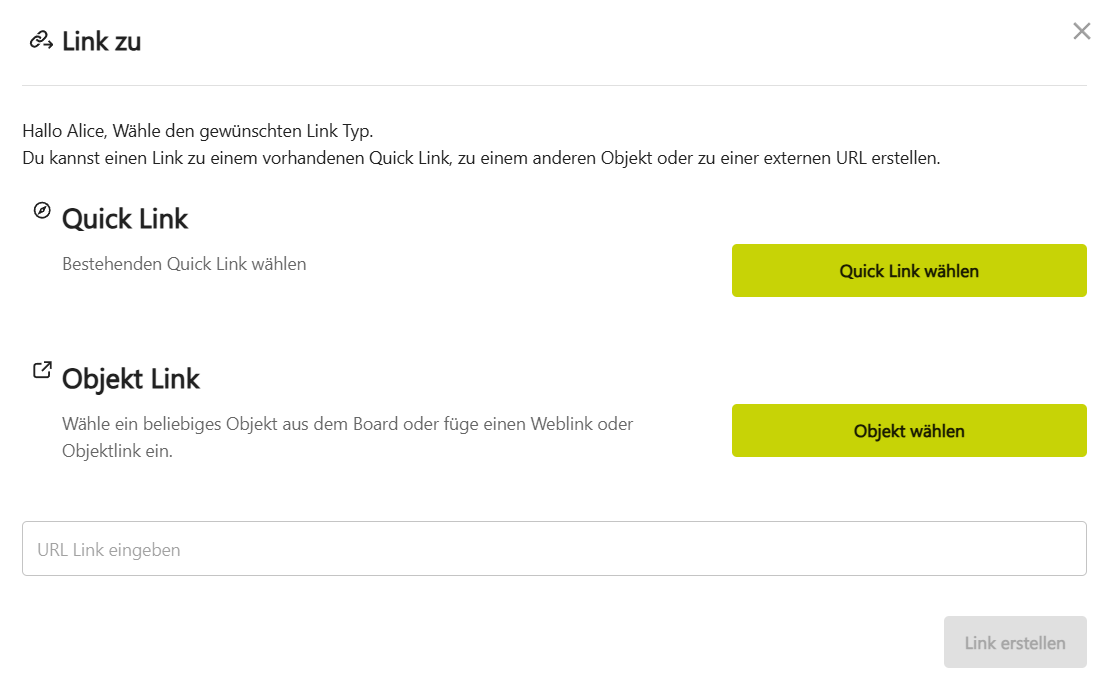The image size is (1107, 682).
Task: Click the name Alice in the greeting
Action: [89, 131]
